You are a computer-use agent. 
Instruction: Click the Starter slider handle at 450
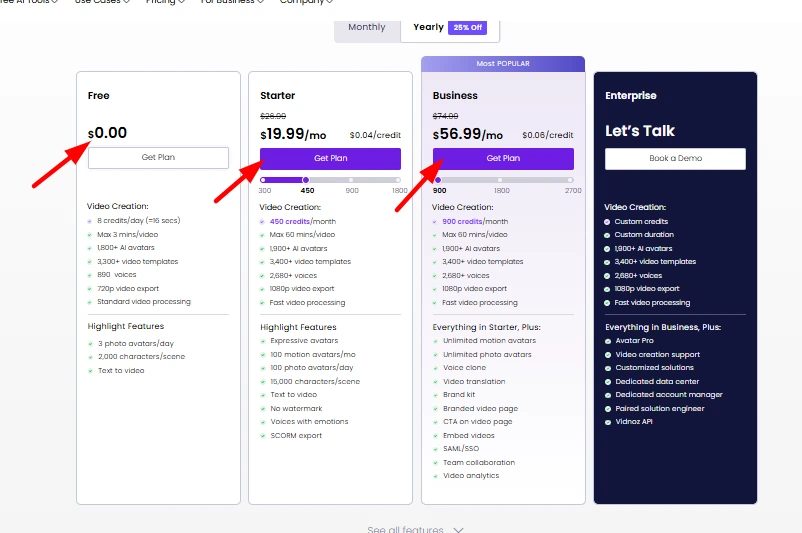306,180
